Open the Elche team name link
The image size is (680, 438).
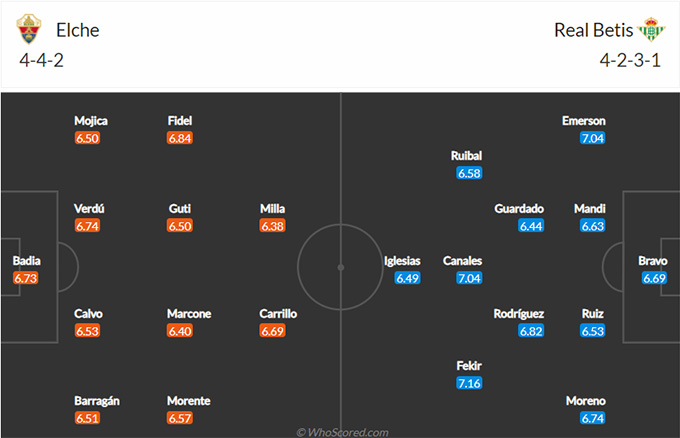click(78, 30)
